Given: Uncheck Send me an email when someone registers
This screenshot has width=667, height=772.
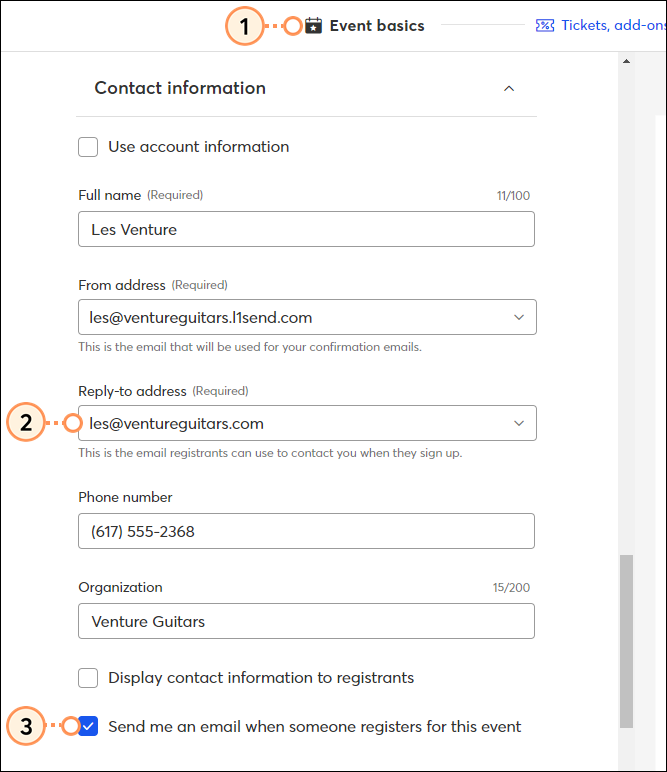Looking at the screenshot, I should pos(88,726).
